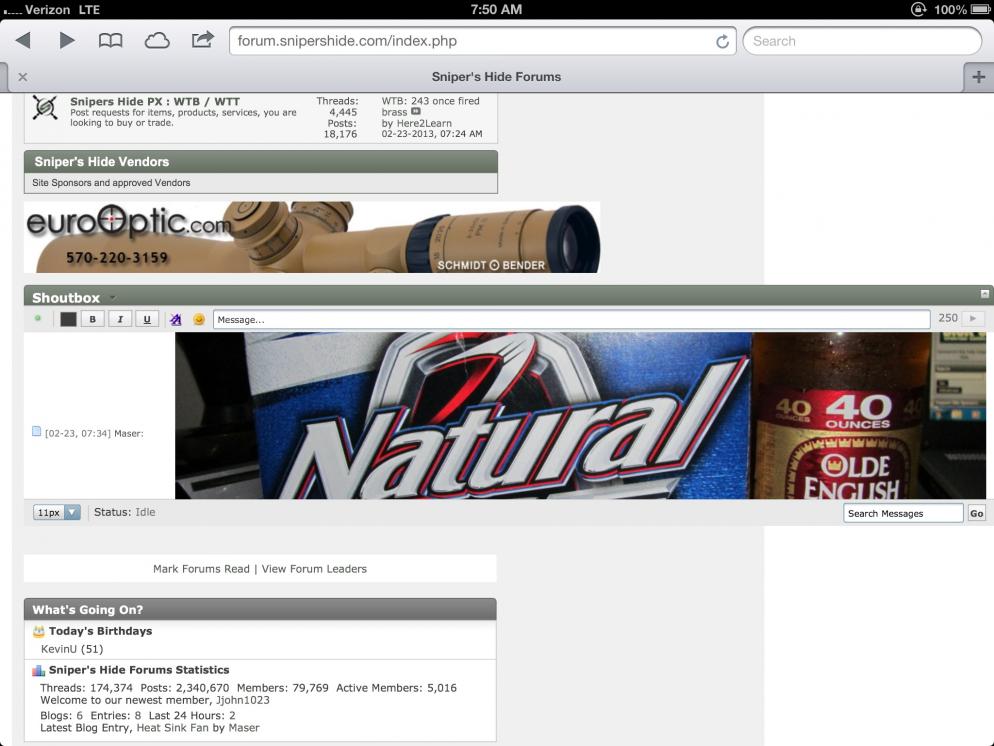
Task: Select the Sniper's Hide Forums tab
Action: pos(496,77)
